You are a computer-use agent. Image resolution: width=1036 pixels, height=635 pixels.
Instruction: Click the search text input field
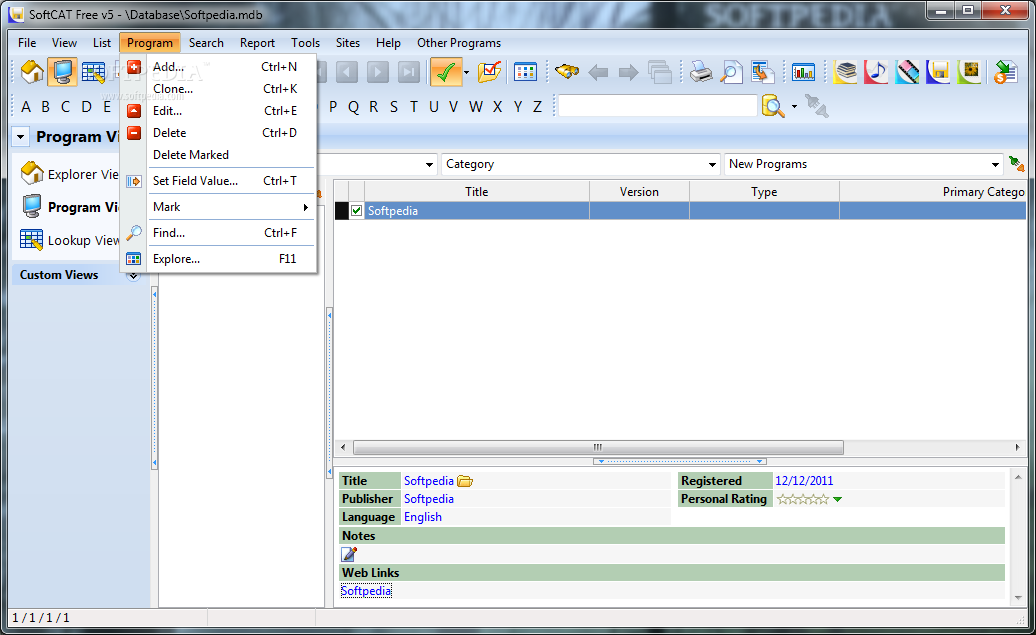pyautogui.click(x=657, y=106)
